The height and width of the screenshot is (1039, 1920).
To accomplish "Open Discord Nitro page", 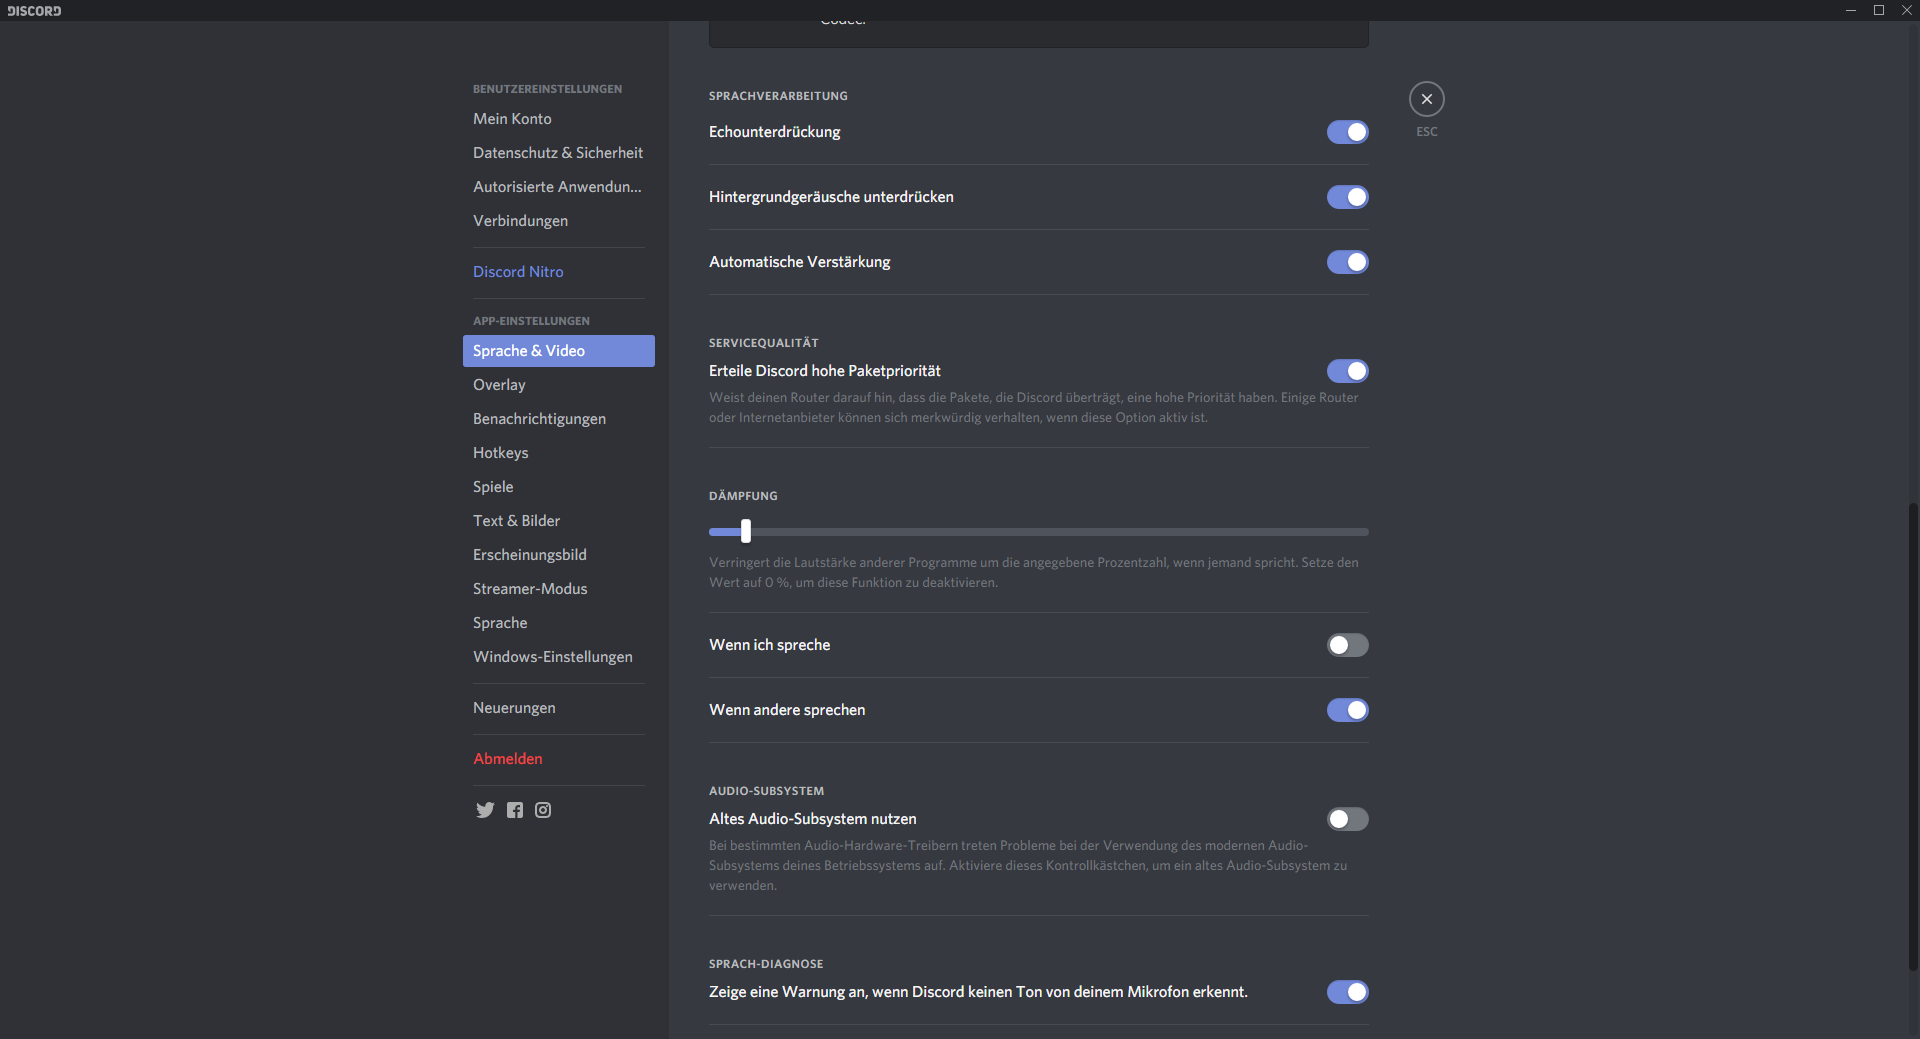I will coord(559,272).
